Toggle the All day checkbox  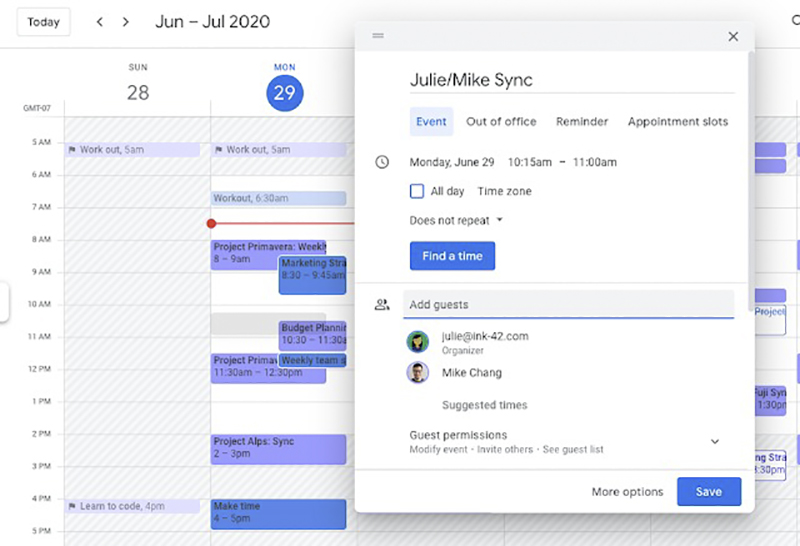417,191
